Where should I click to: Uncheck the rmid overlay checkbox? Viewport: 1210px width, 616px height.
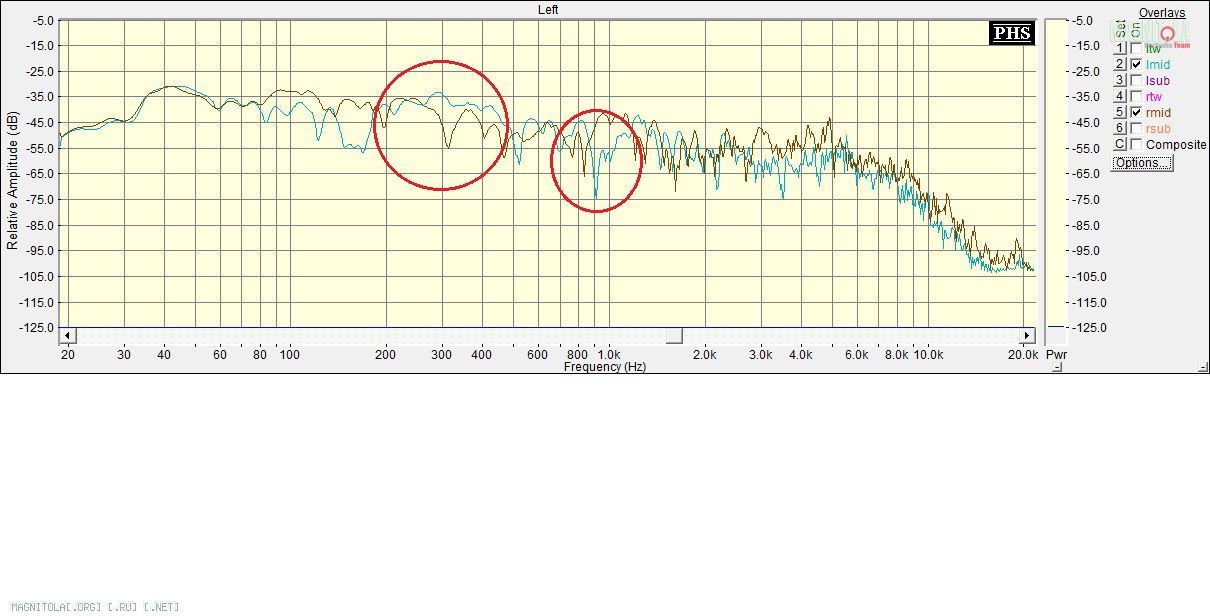[1136, 112]
